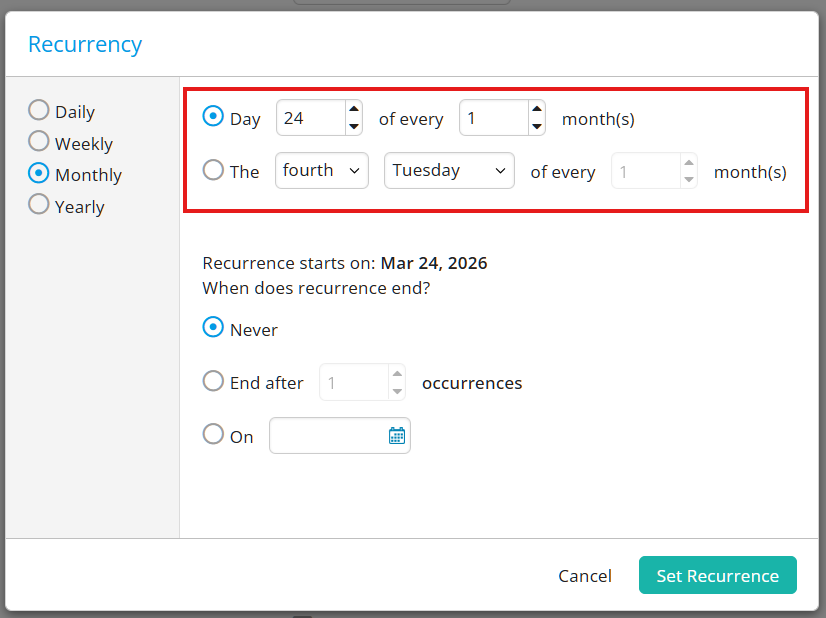Choose the Monthly recurrence option
Viewport: 826px width, 618px height.
coord(39,173)
